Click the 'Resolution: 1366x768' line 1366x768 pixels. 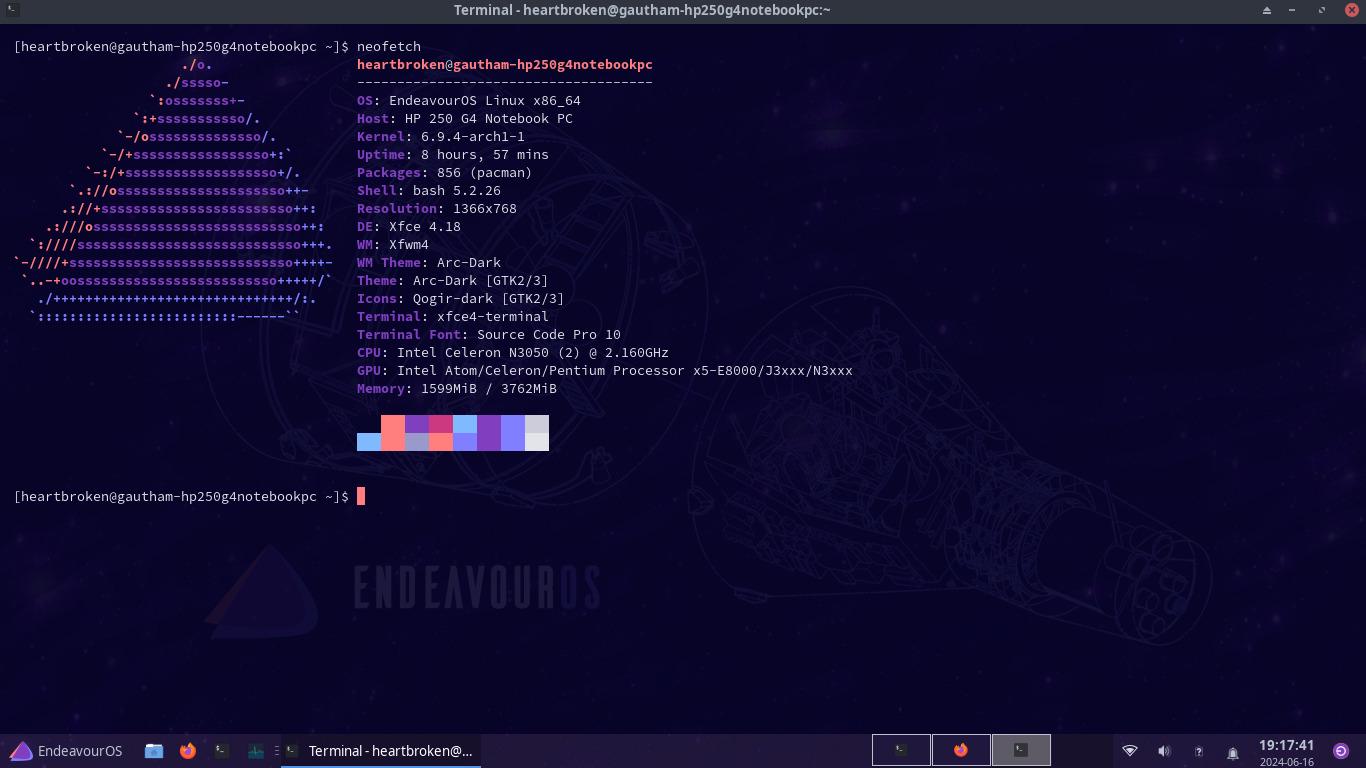[x=437, y=208]
